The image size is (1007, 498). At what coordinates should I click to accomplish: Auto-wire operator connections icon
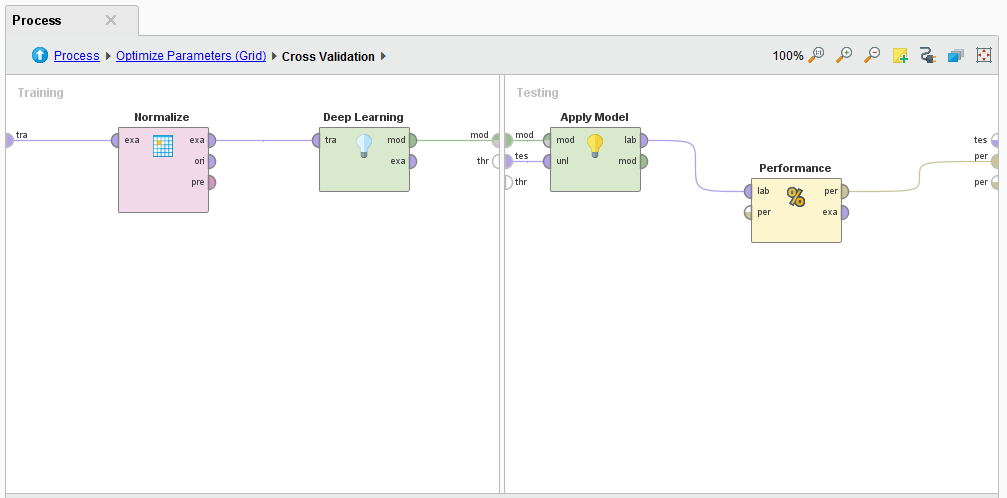point(927,55)
